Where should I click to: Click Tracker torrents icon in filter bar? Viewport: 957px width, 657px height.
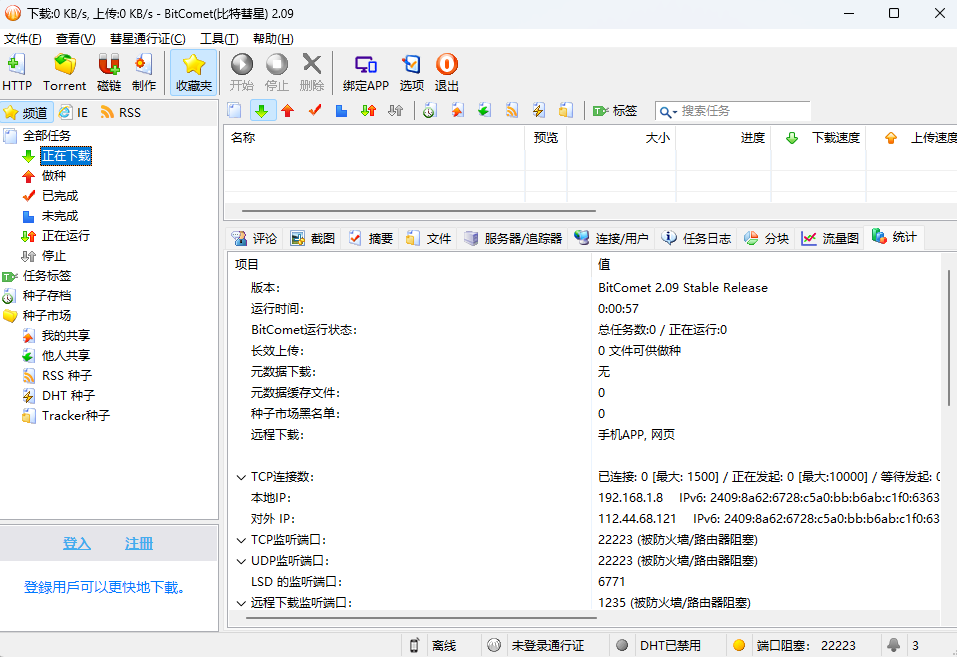566,111
